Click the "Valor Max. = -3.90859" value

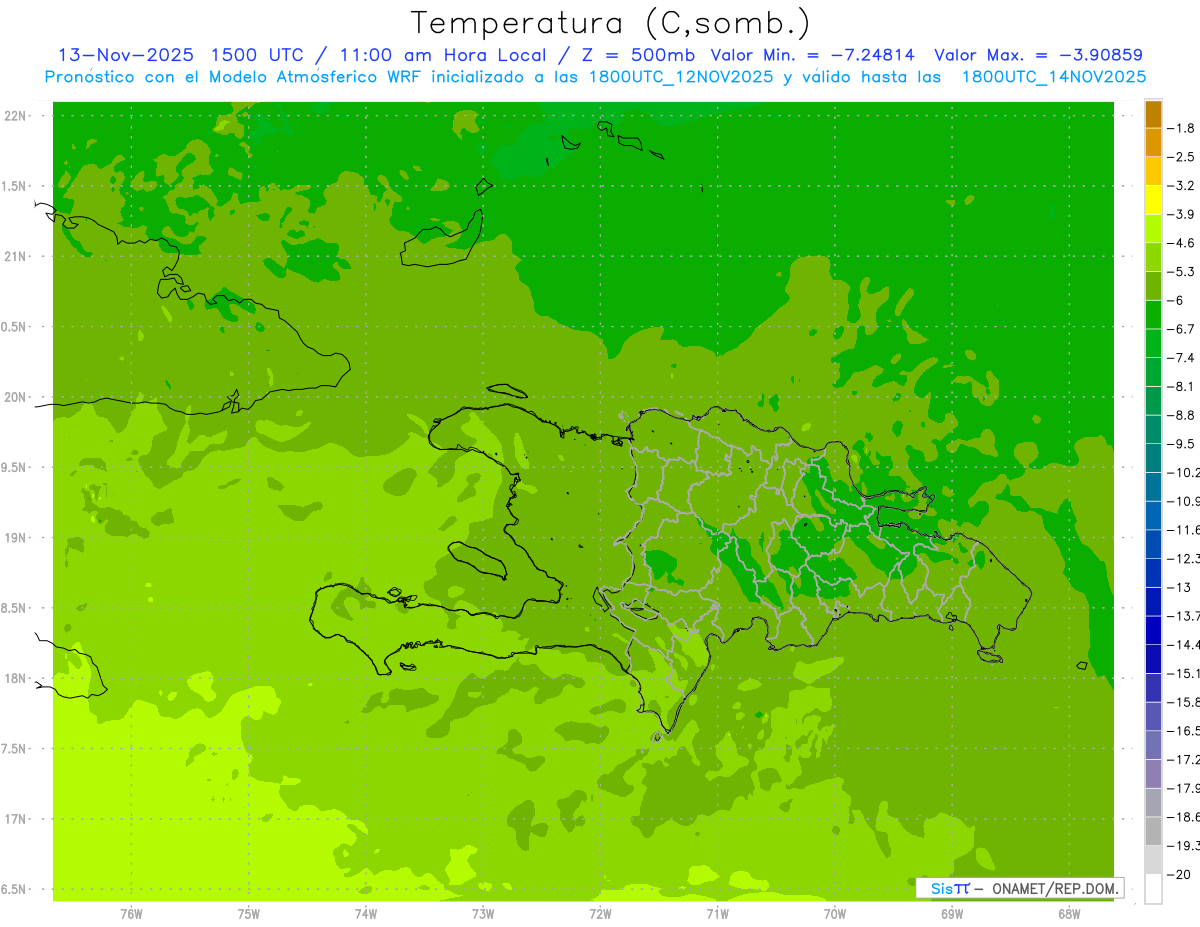point(1037,55)
